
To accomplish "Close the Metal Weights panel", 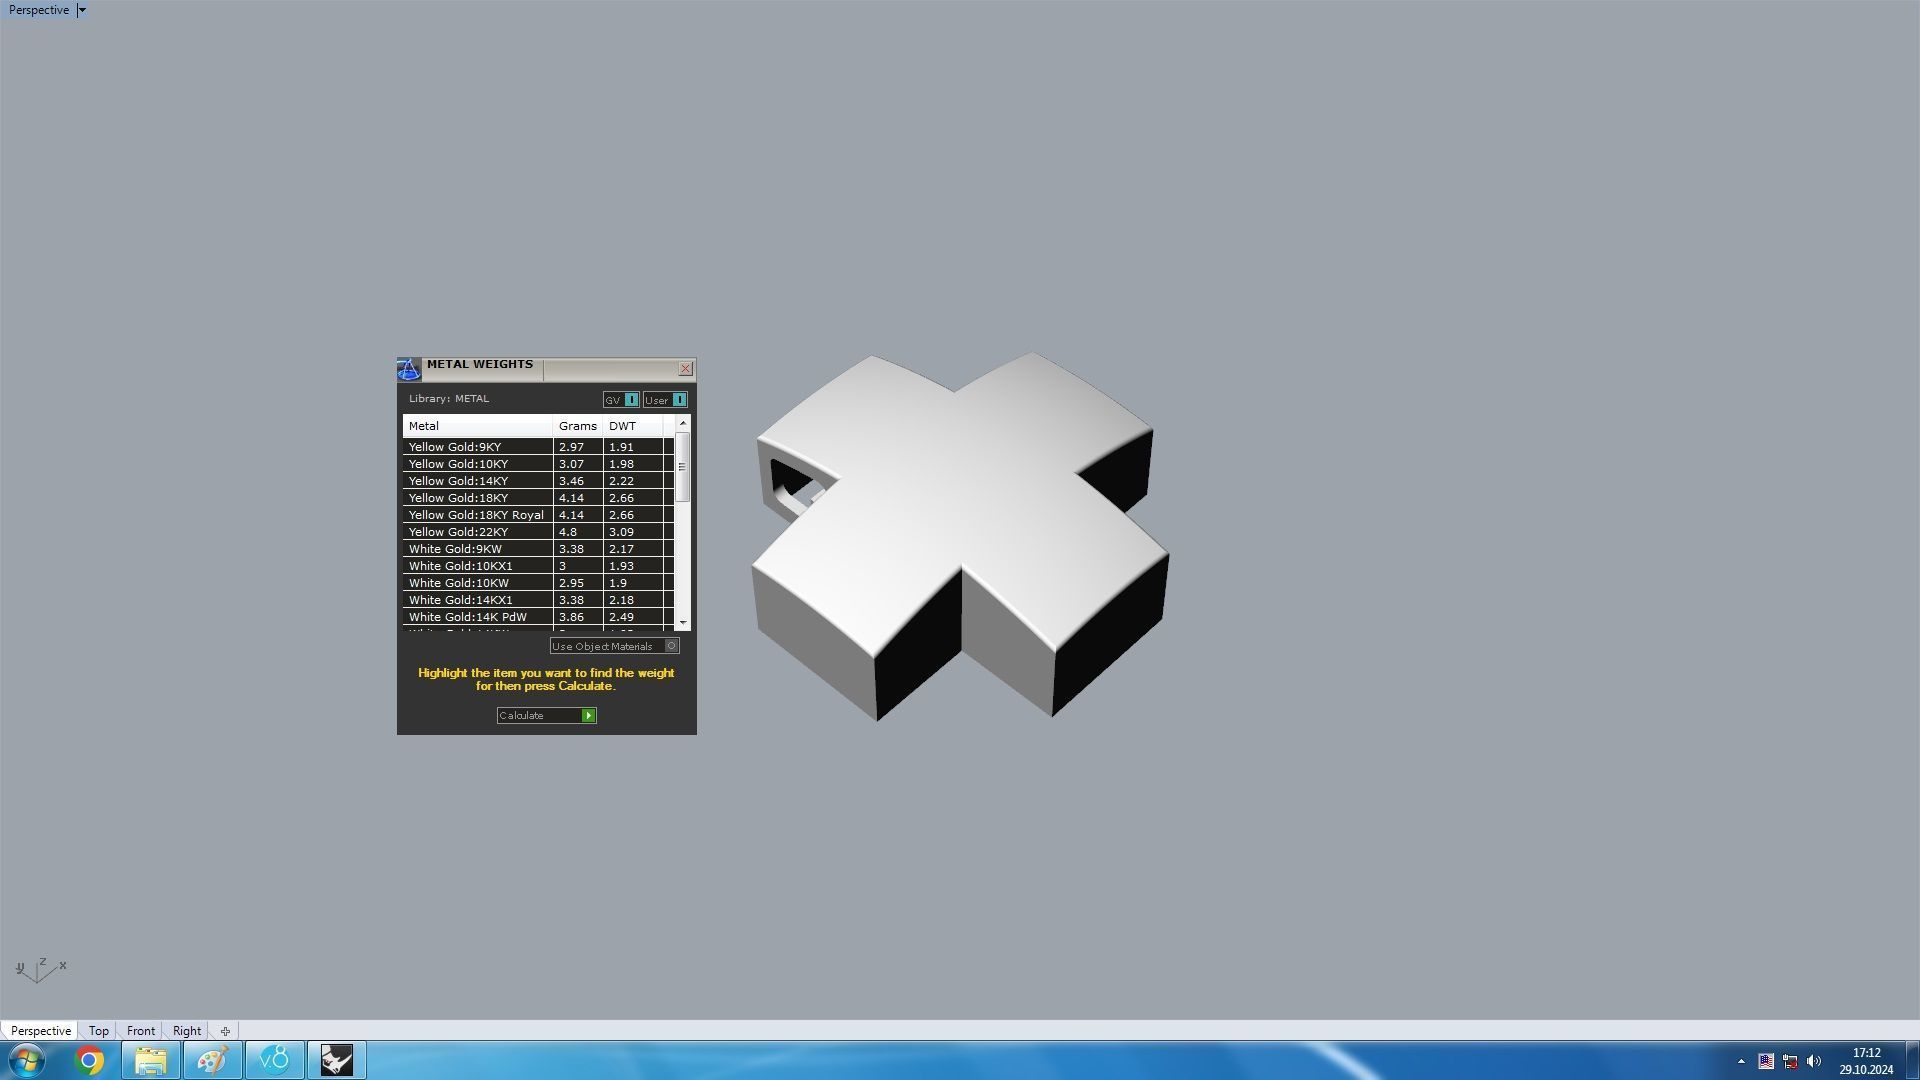I will pyautogui.click(x=686, y=369).
